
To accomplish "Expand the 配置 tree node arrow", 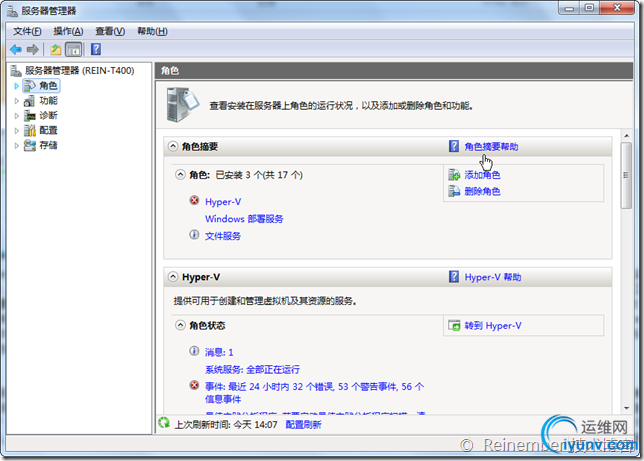I will [16, 131].
